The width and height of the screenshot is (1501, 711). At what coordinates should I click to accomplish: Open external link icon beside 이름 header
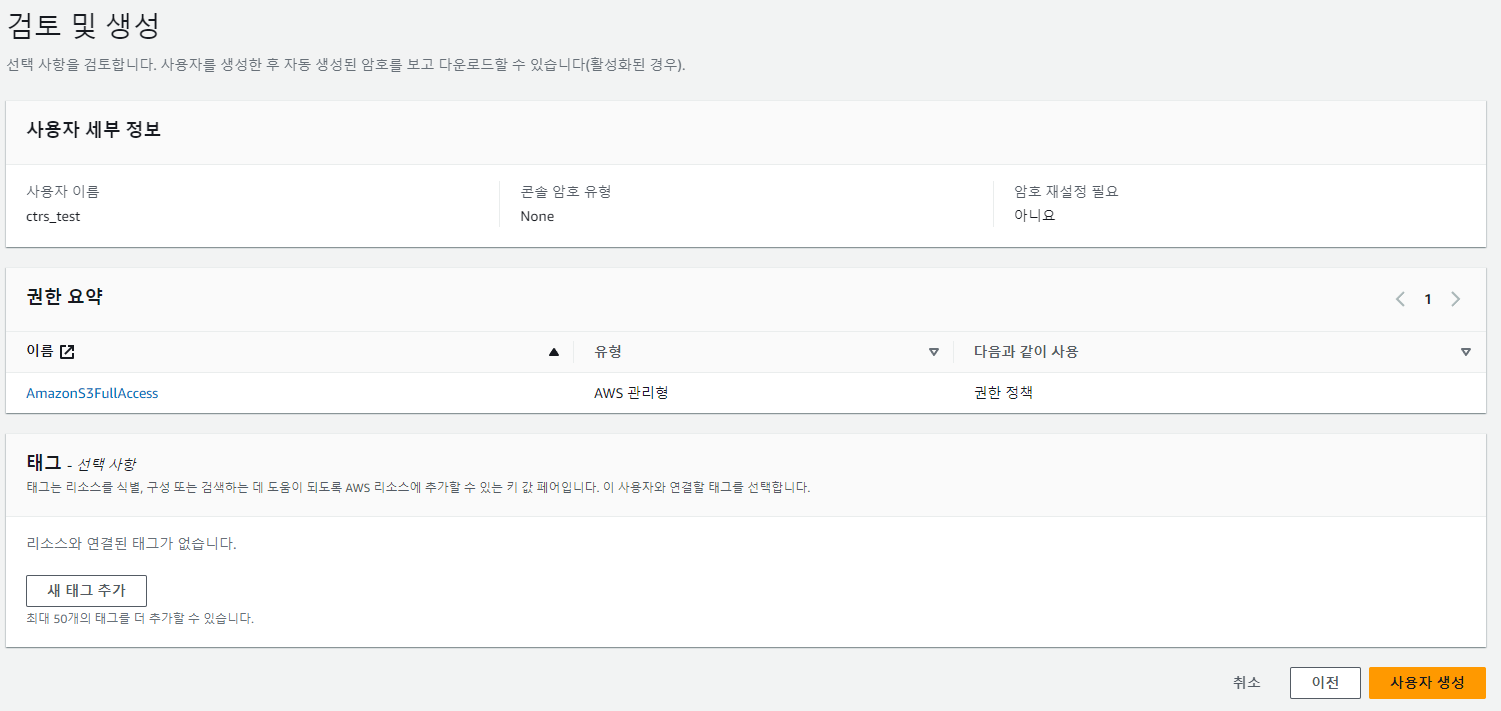click(x=67, y=352)
